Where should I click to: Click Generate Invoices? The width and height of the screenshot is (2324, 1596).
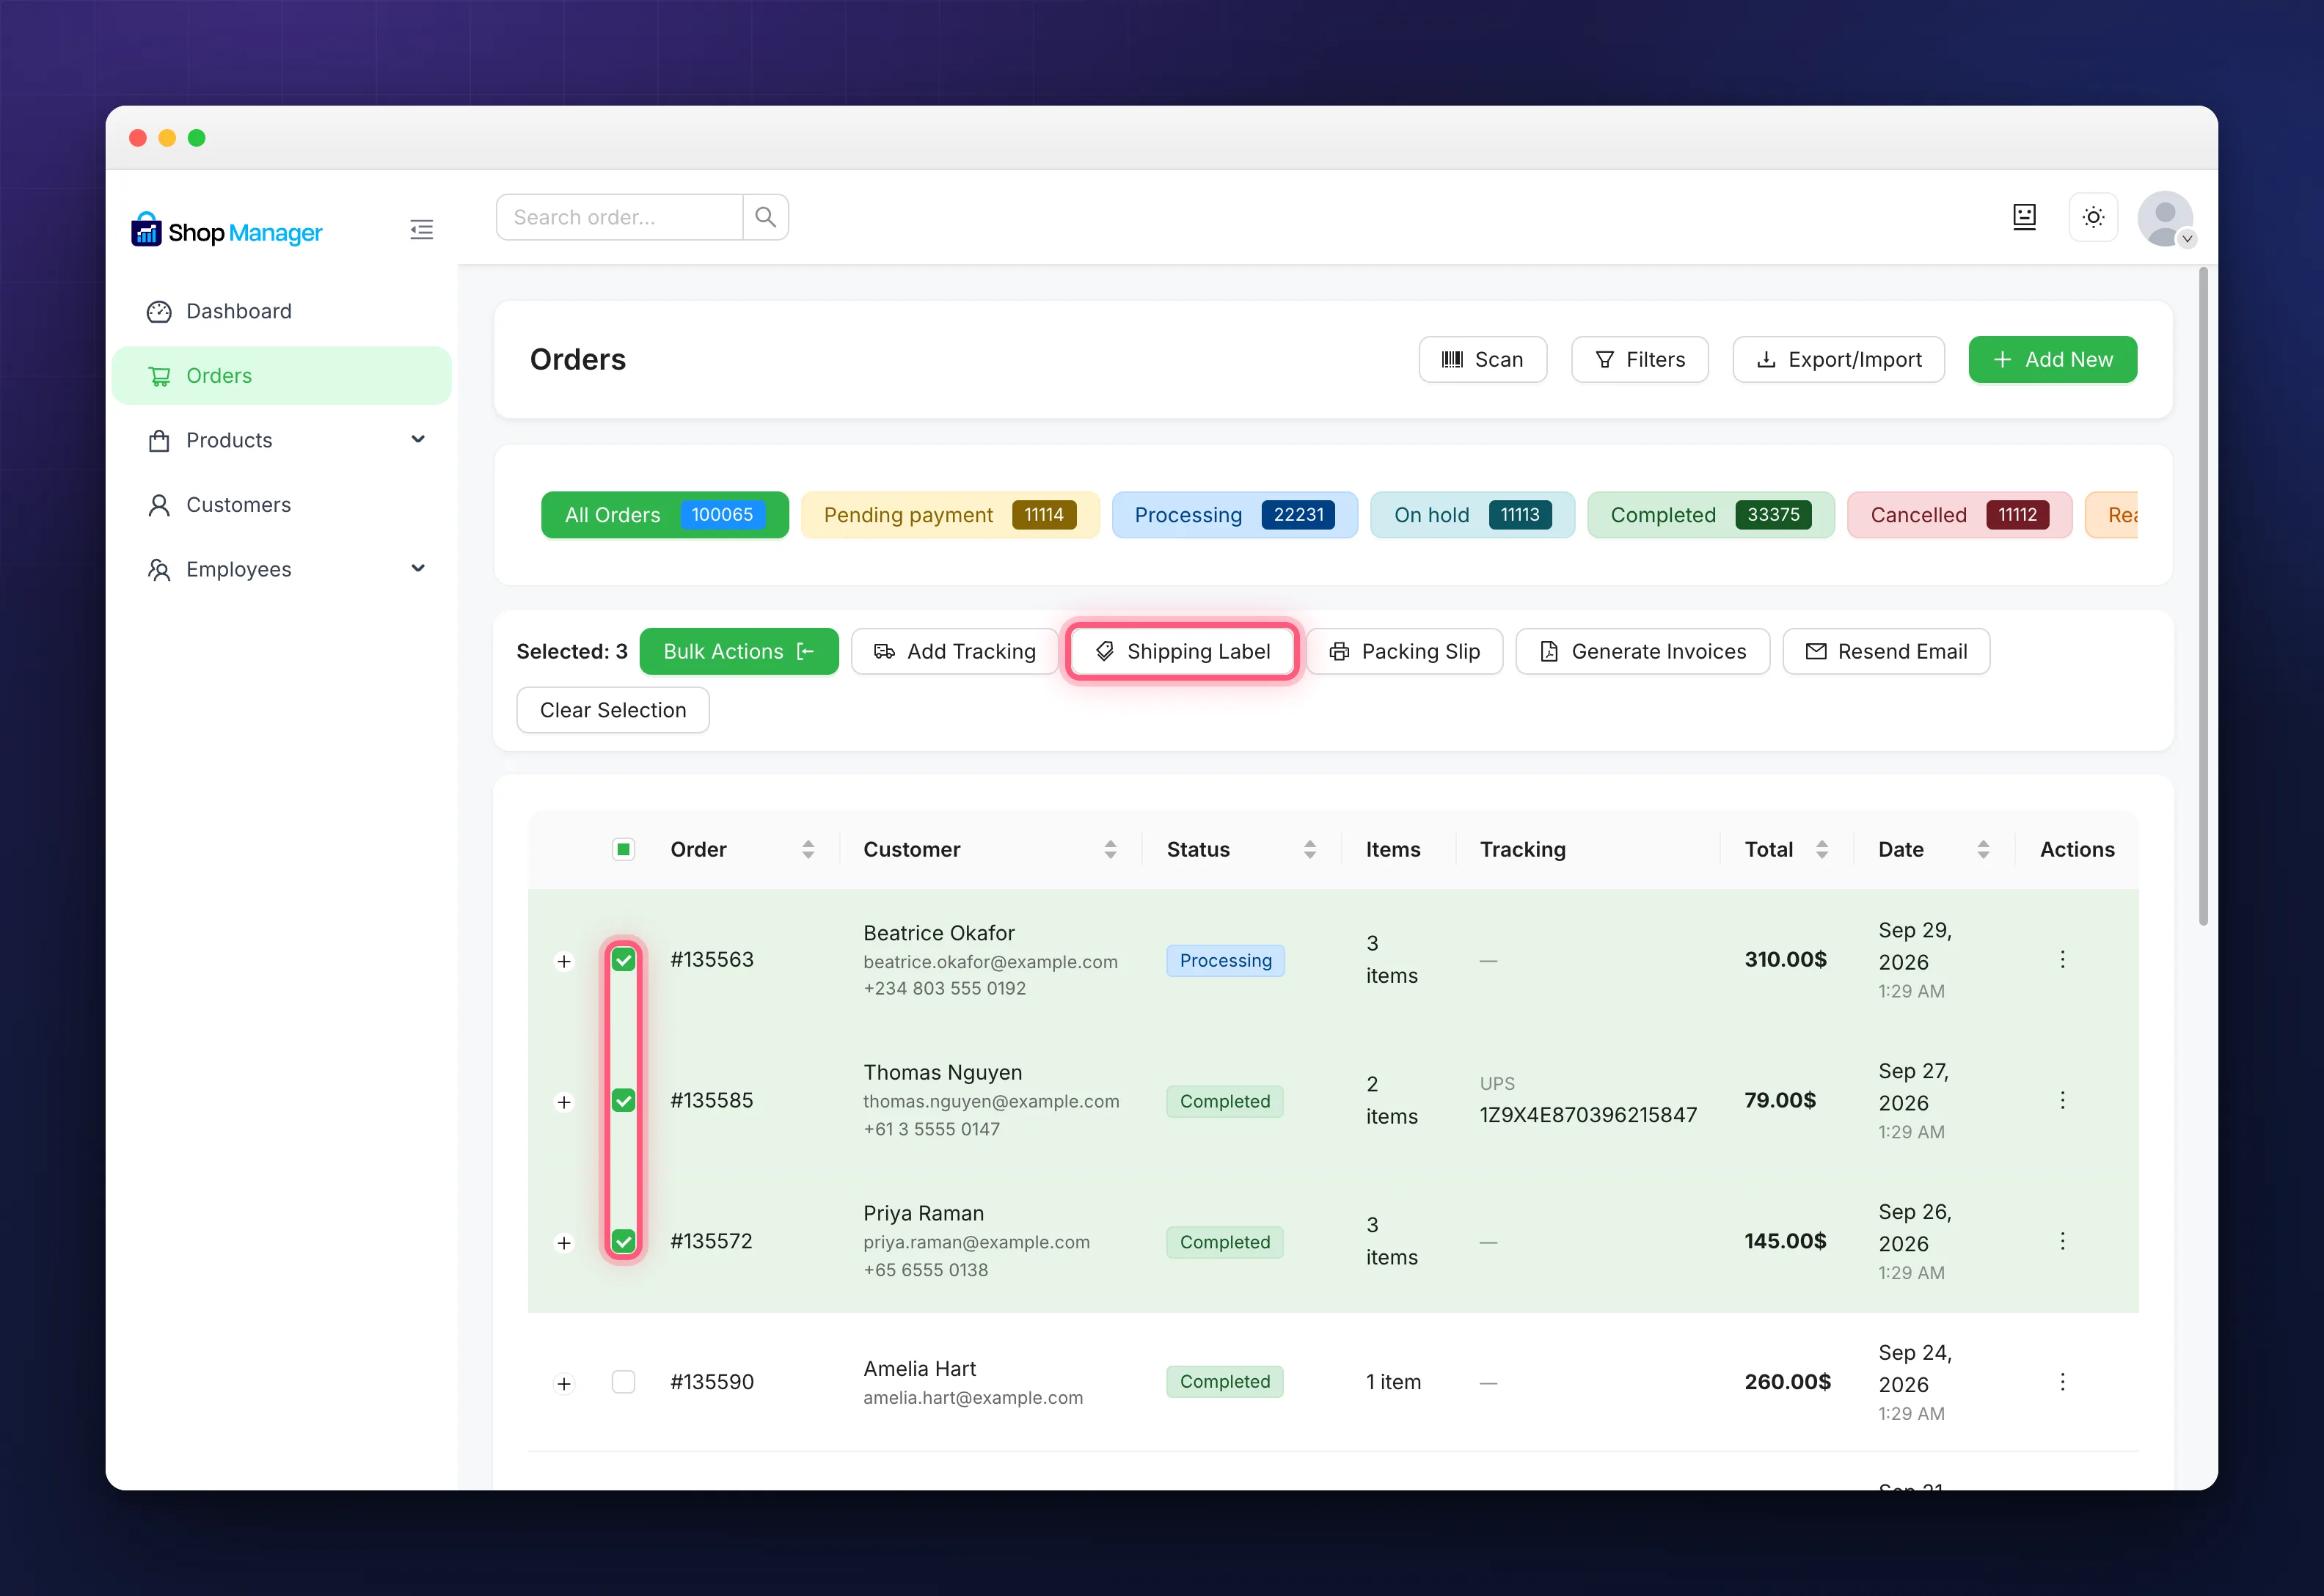click(1643, 652)
